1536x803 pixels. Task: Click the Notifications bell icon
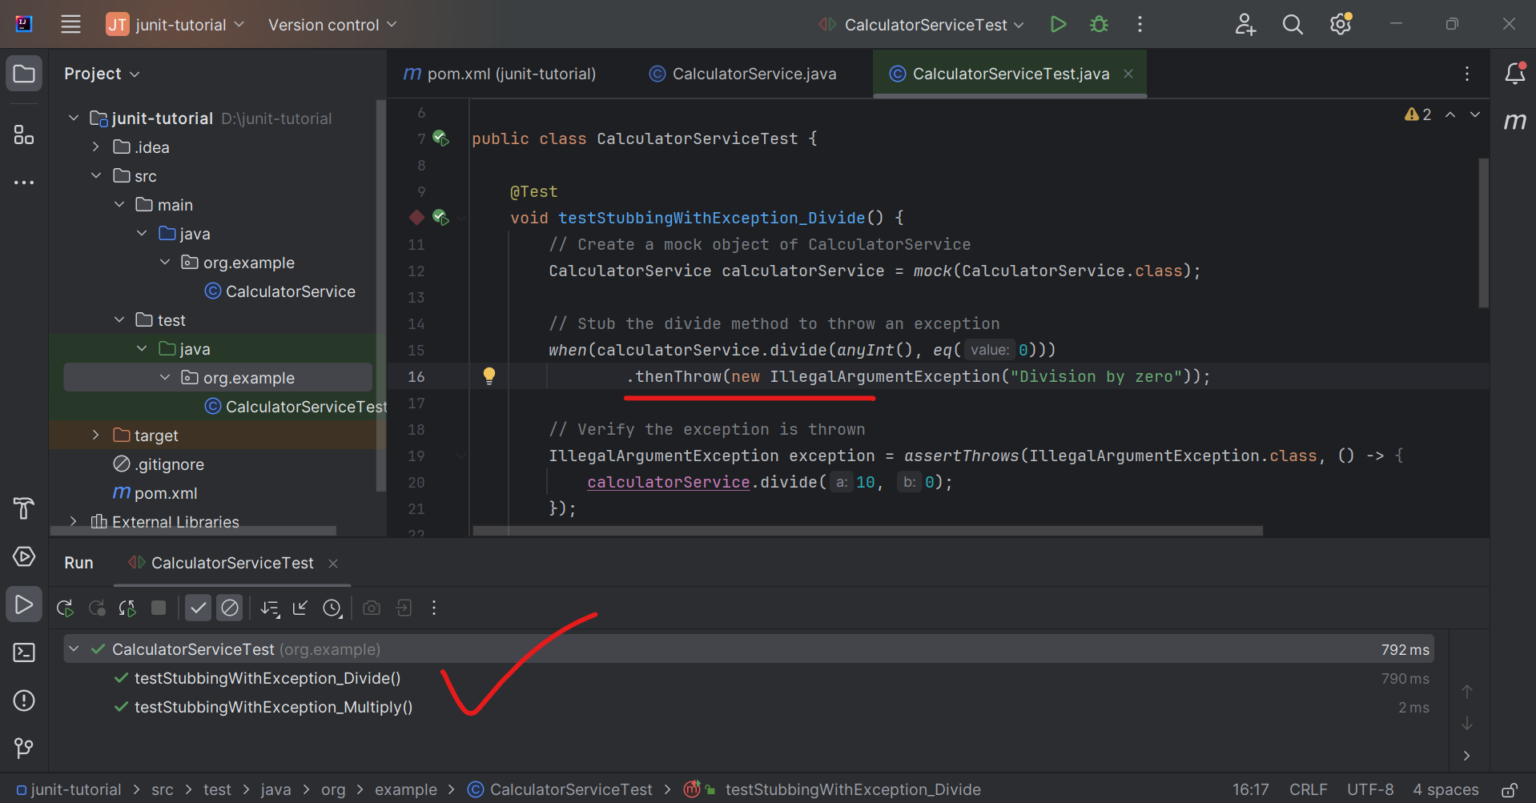pyautogui.click(x=1514, y=73)
